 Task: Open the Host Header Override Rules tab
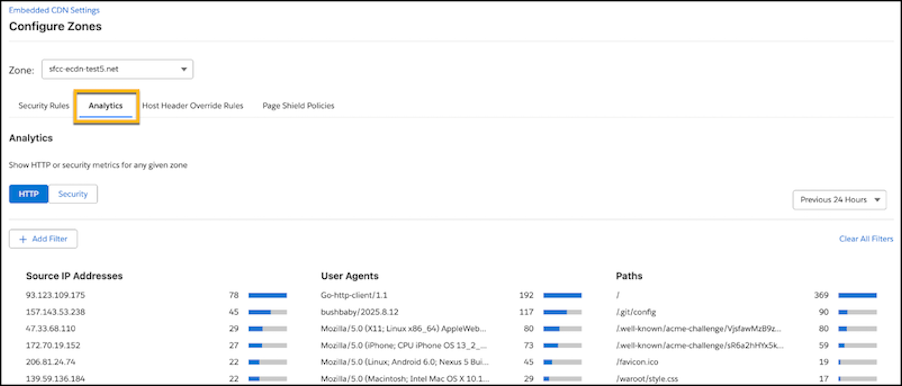click(x=193, y=106)
